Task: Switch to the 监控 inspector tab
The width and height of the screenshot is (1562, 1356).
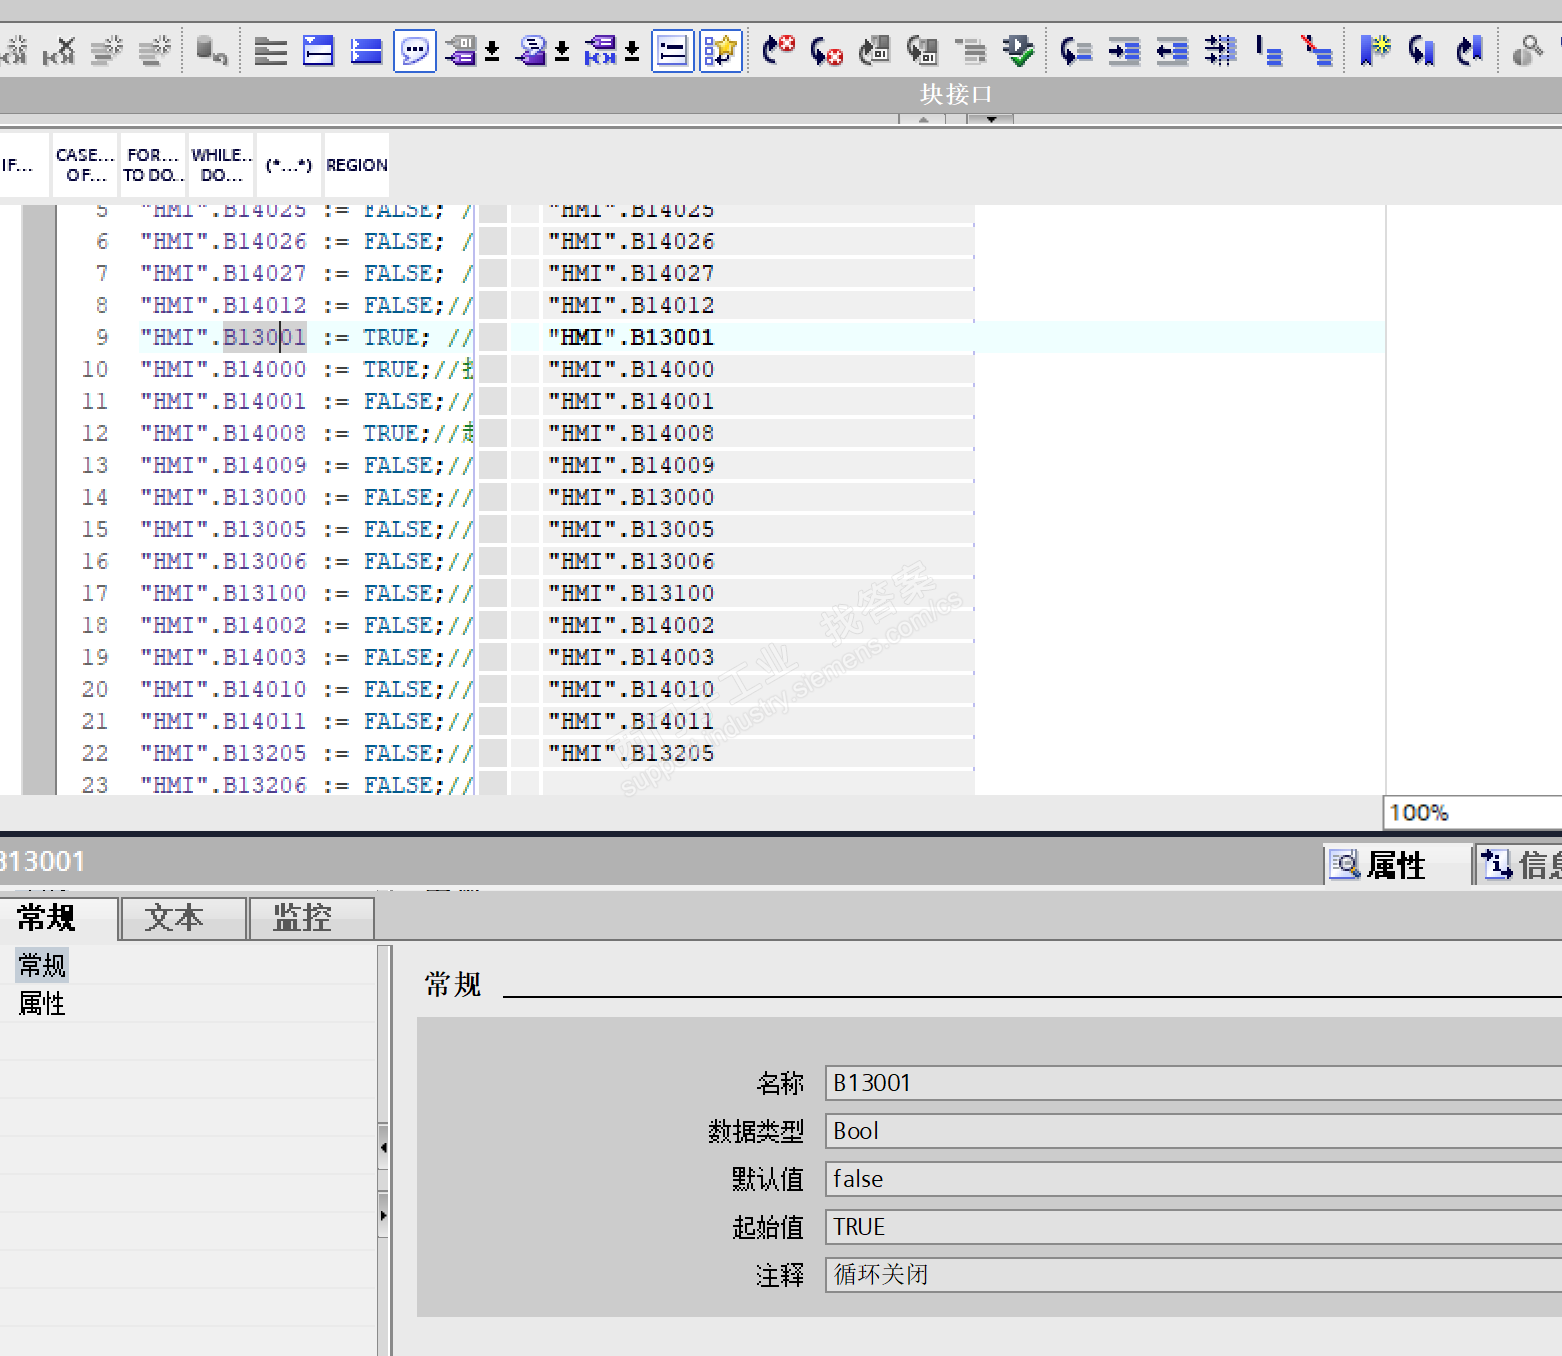Action: click(x=312, y=918)
